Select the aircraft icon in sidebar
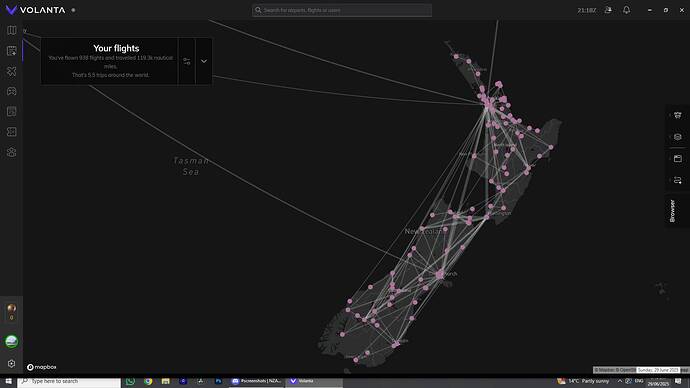This screenshot has width=690, height=388. click(11, 71)
